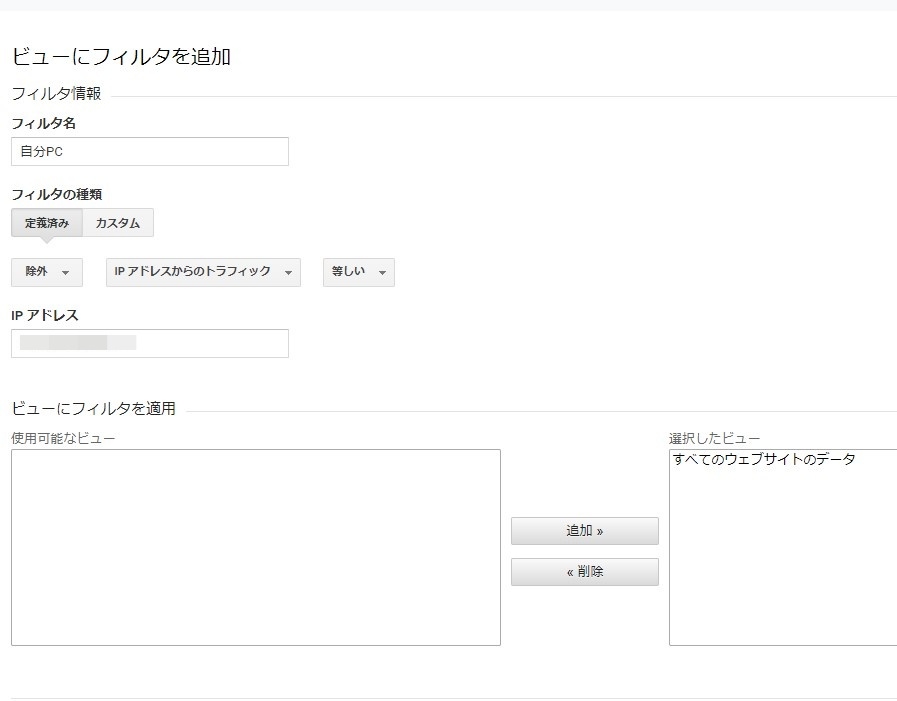Click the « 削除 button
This screenshot has height=701, width=897.
click(585, 571)
